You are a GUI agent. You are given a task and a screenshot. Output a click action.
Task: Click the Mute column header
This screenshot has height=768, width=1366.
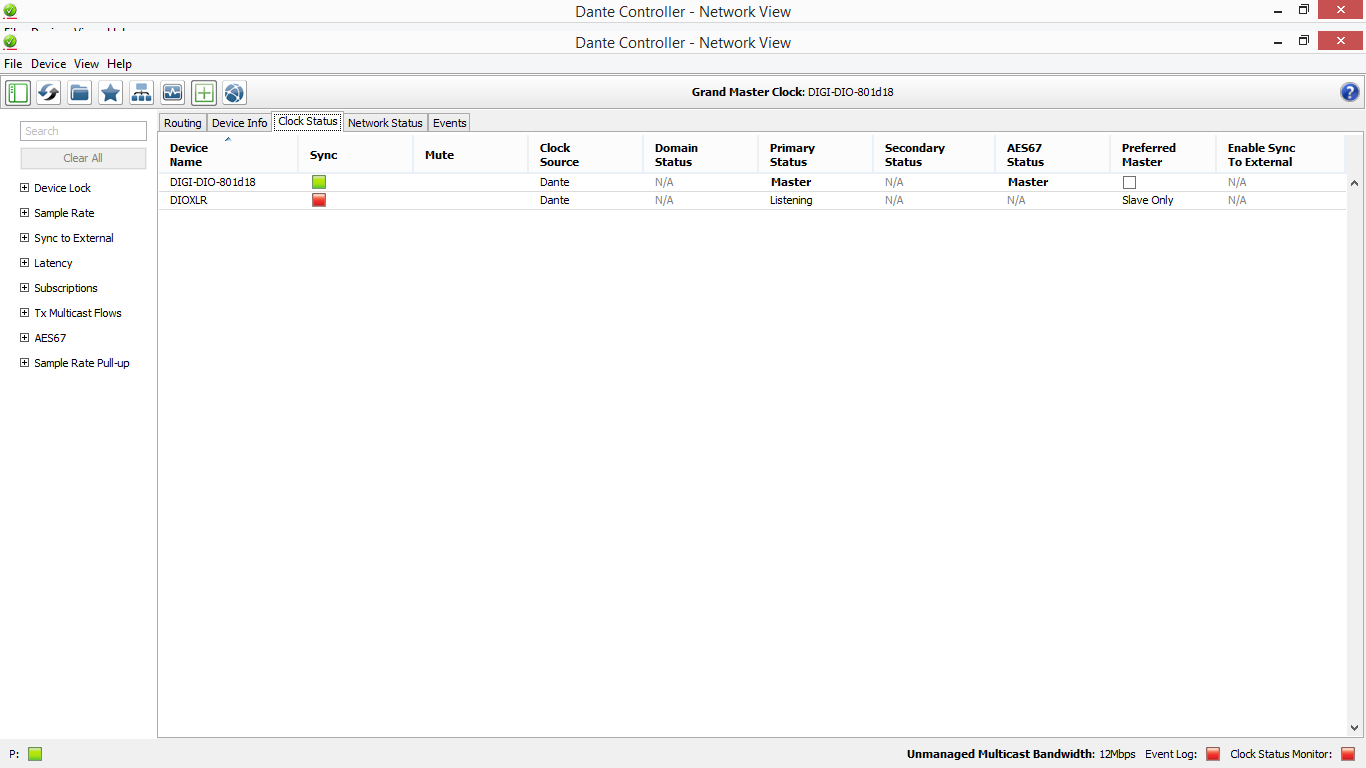(470, 155)
